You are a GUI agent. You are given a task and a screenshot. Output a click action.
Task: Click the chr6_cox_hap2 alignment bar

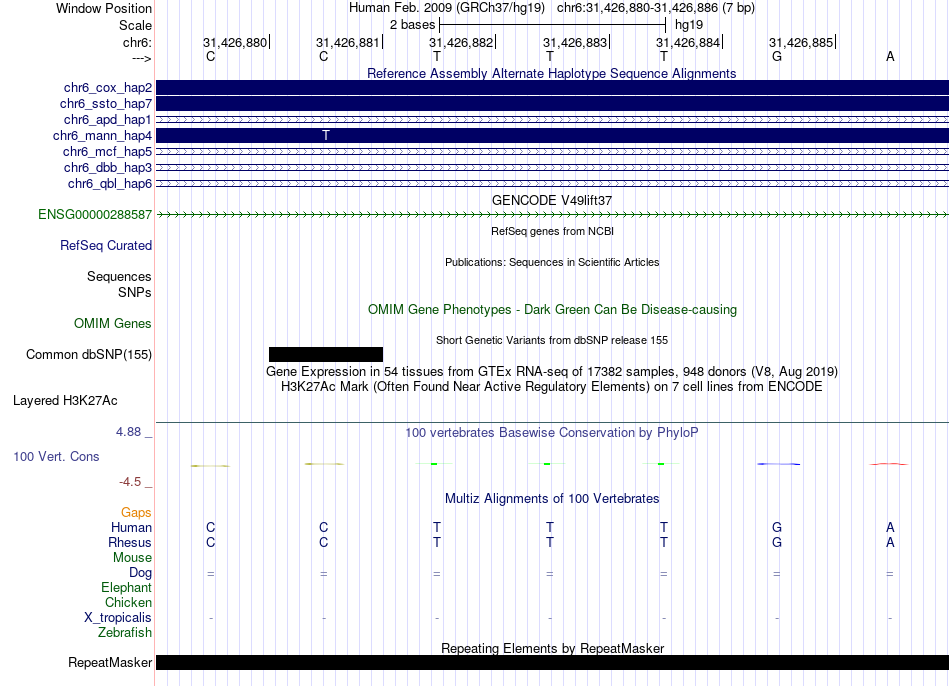pos(553,87)
